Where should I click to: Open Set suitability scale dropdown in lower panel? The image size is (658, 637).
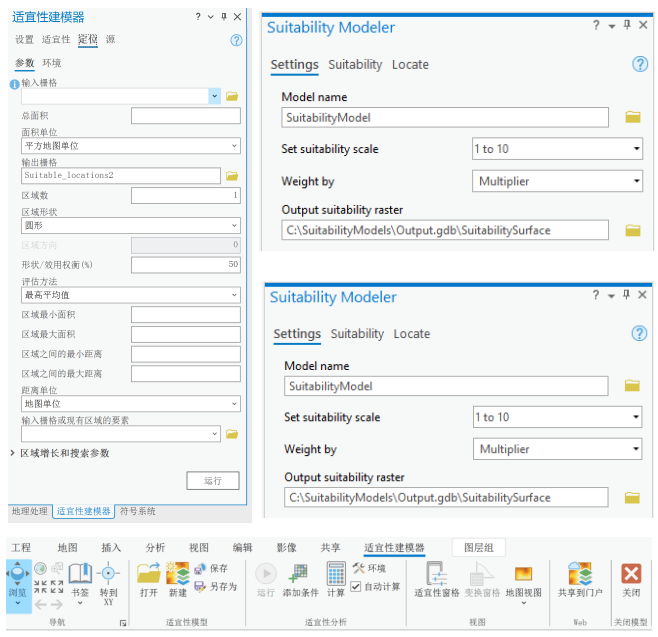tap(557, 417)
